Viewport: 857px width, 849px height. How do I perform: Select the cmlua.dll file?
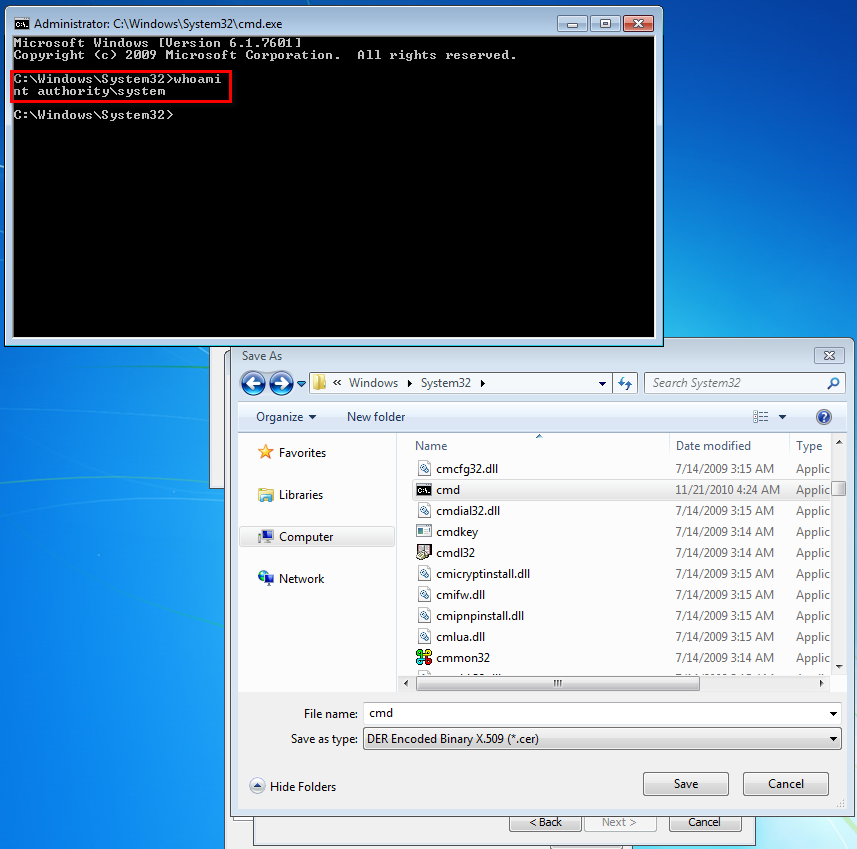(460, 637)
